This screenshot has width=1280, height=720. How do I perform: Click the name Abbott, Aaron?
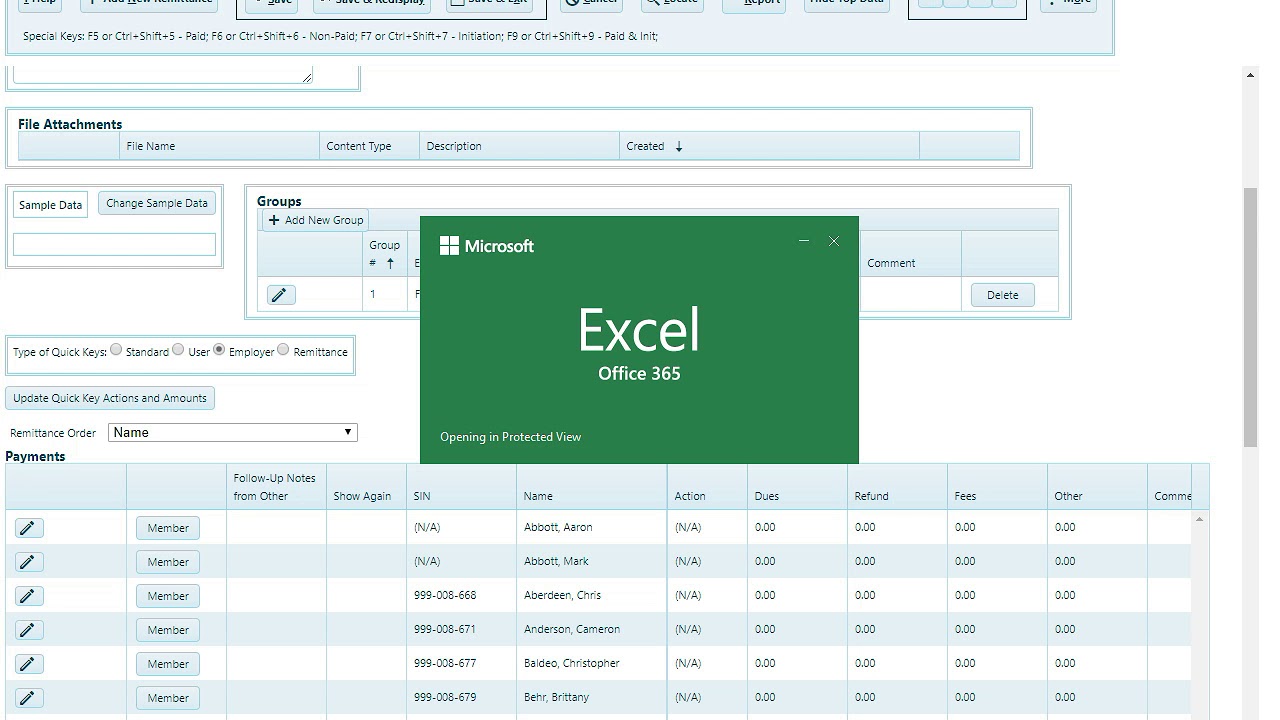(x=558, y=528)
